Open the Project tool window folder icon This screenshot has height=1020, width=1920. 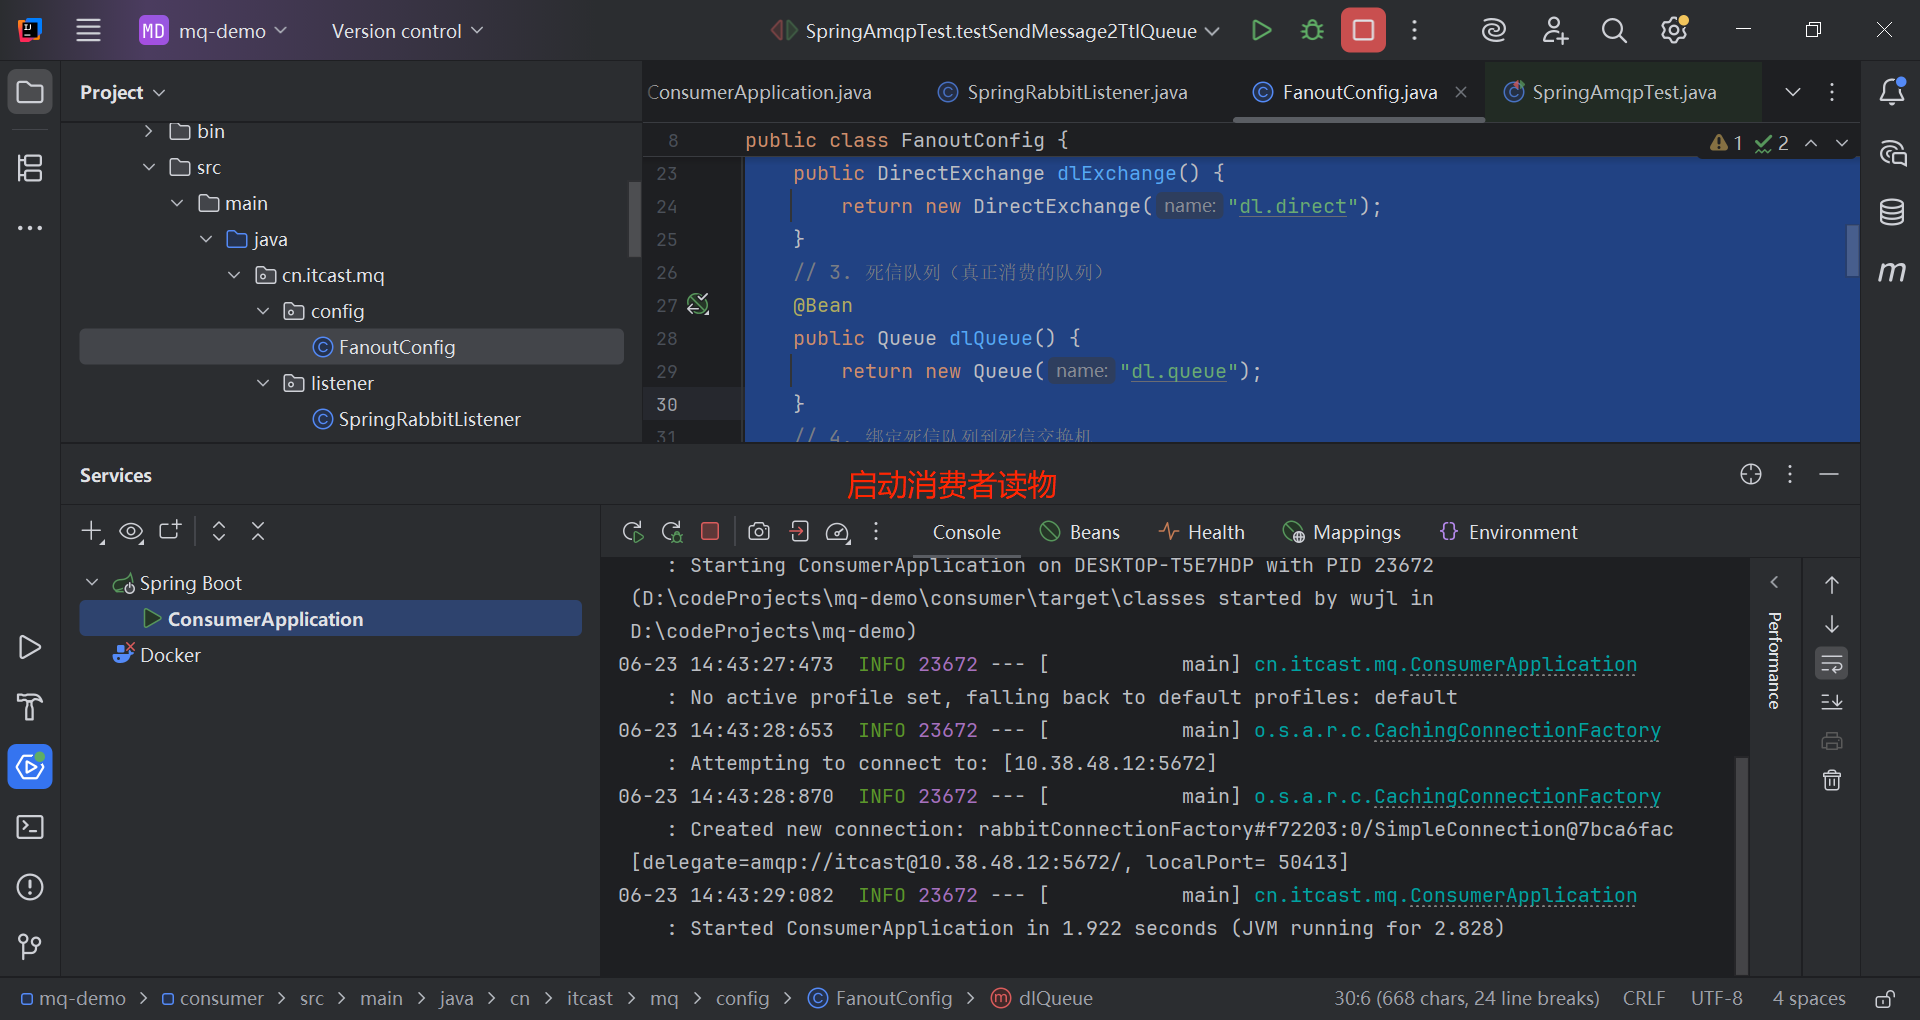(x=30, y=92)
